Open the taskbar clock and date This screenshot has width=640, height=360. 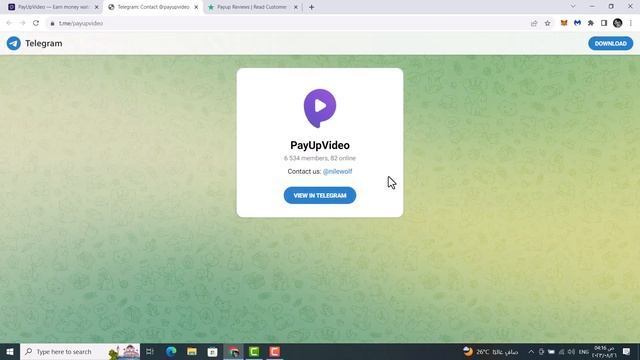(x=604, y=351)
